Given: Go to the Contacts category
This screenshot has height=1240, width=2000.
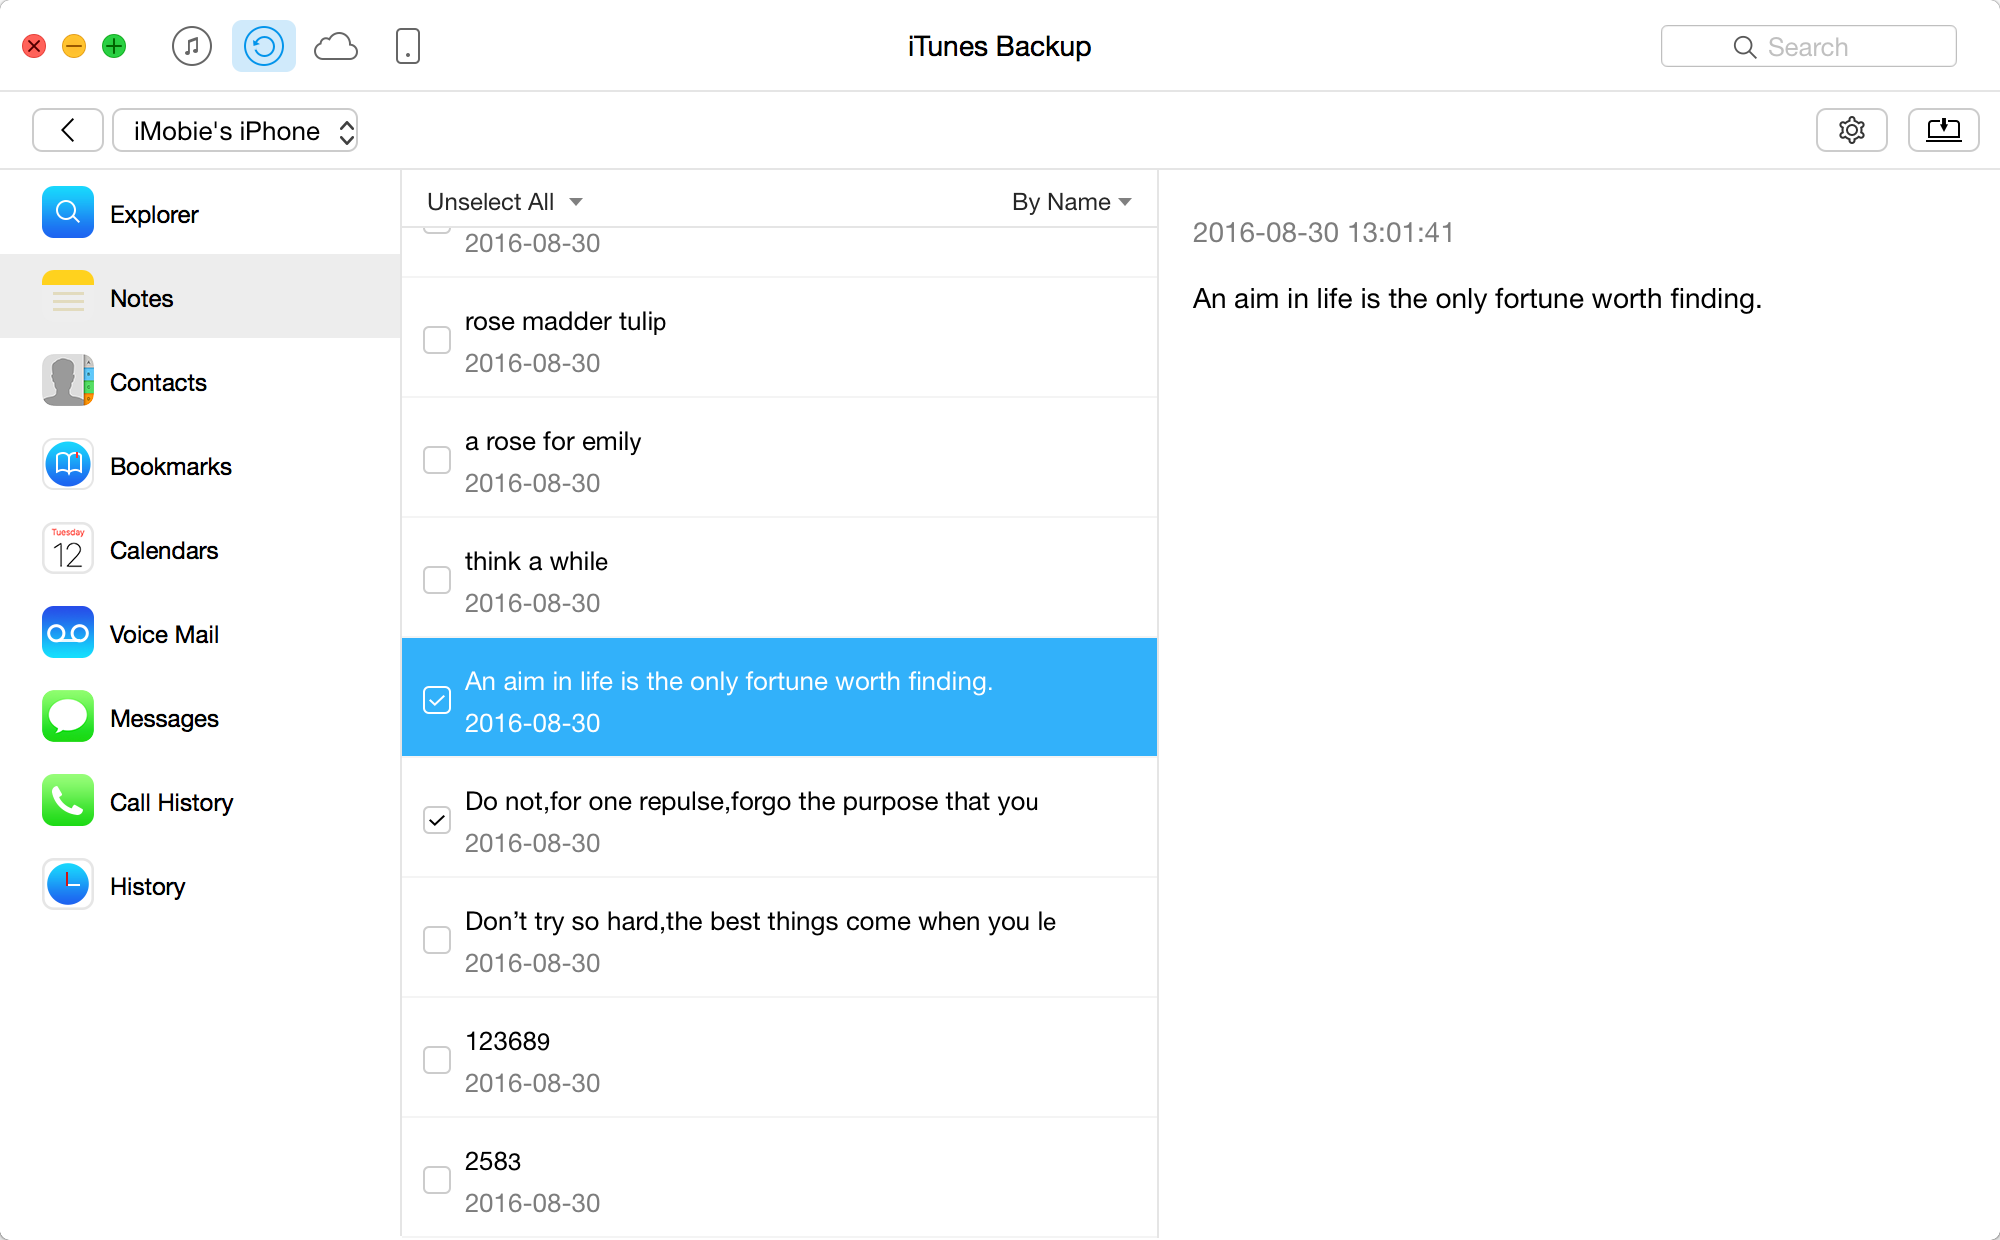Looking at the screenshot, I should click(158, 382).
